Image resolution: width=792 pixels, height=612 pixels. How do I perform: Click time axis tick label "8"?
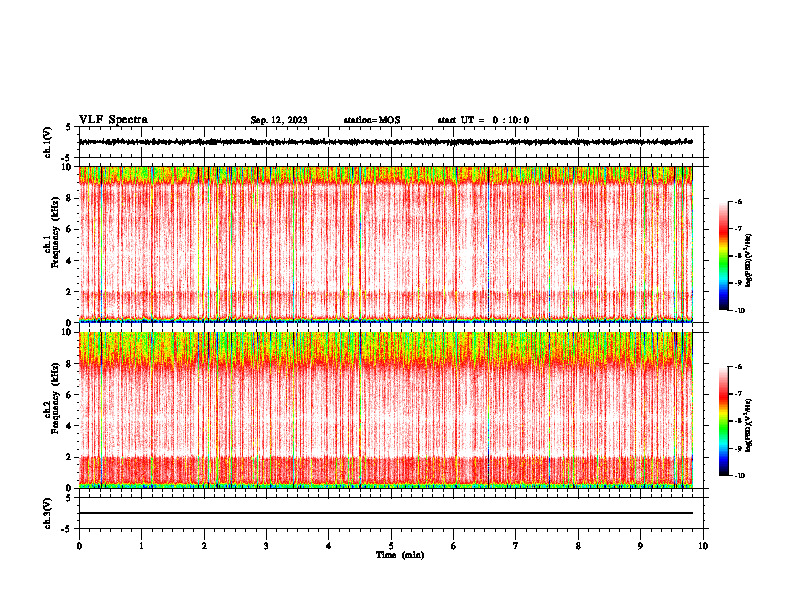[x=578, y=546]
